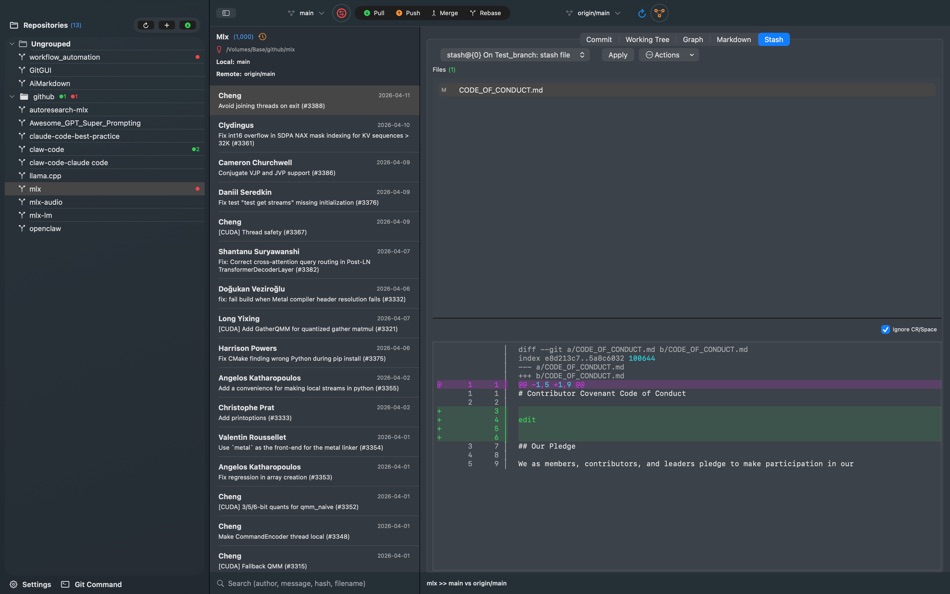Open the Actions dropdown menu
Image resolution: width=950 pixels, height=594 pixels.
click(668, 55)
